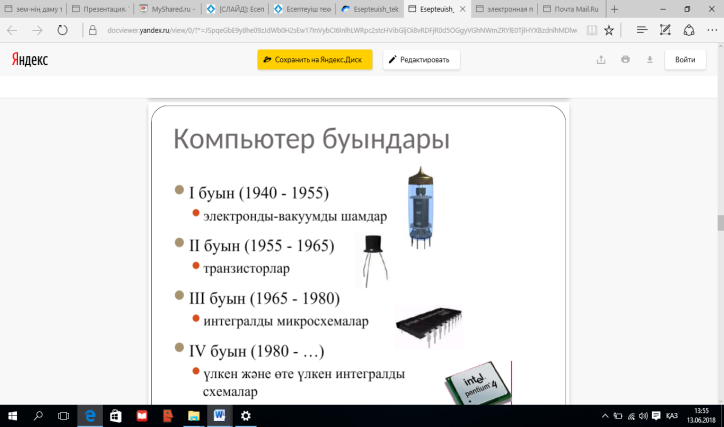Click the text электронды-вакуумды шамдар
Image resolution: width=724 pixels, height=427 pixels.
[295, 216]
